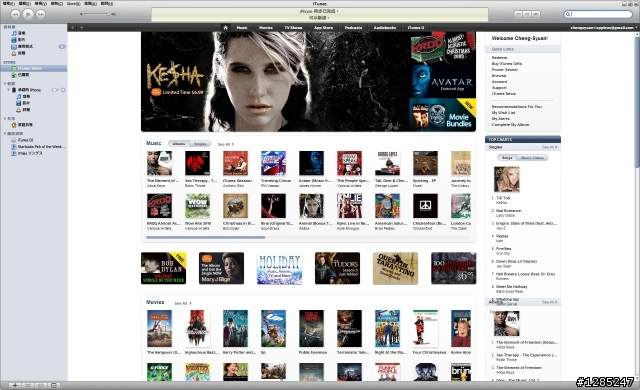The width and height of the screenshot is (640, 390).
Task: Open the iTunes U store tab
Action: [x=416, y=28]
